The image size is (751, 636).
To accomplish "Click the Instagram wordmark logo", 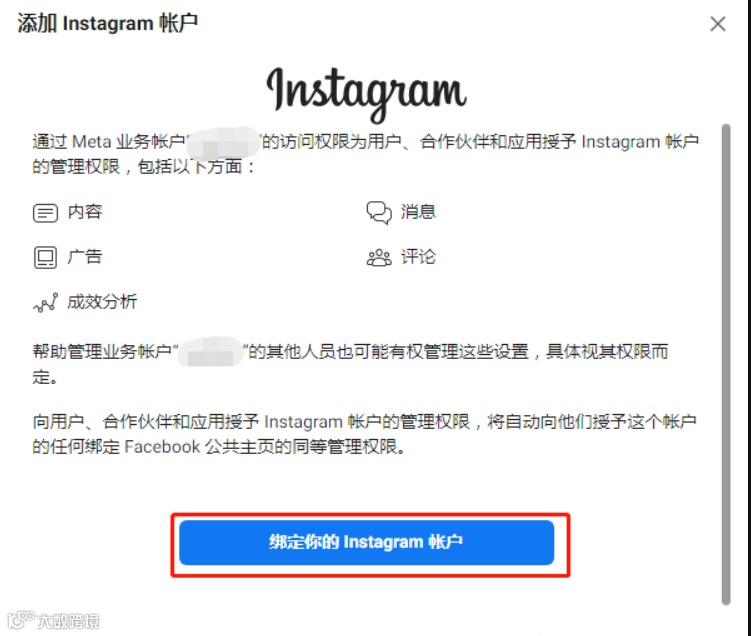I will click(x=366, y=93).
